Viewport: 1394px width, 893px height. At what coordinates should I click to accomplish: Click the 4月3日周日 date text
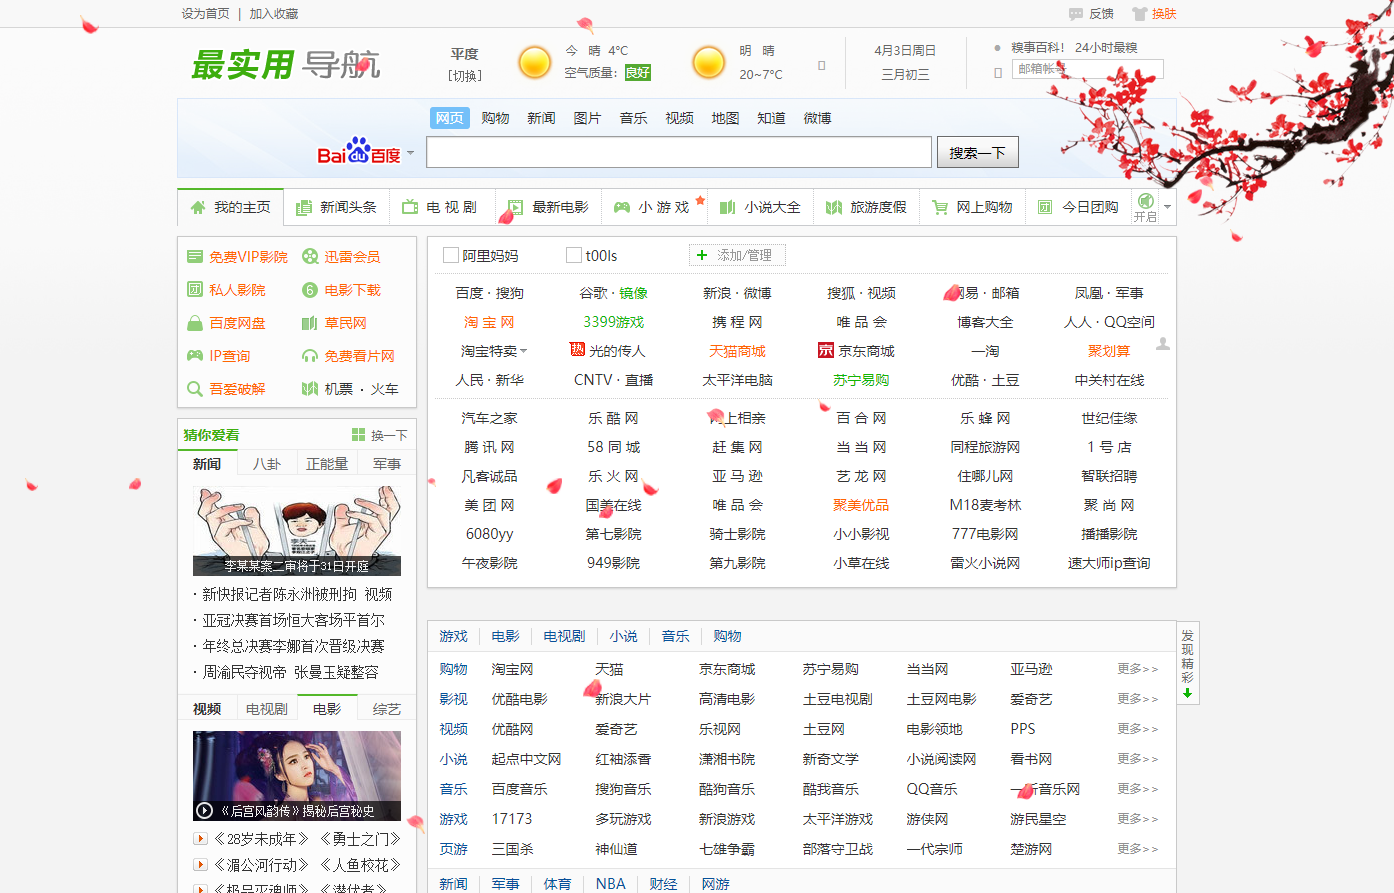click(905, 50)
